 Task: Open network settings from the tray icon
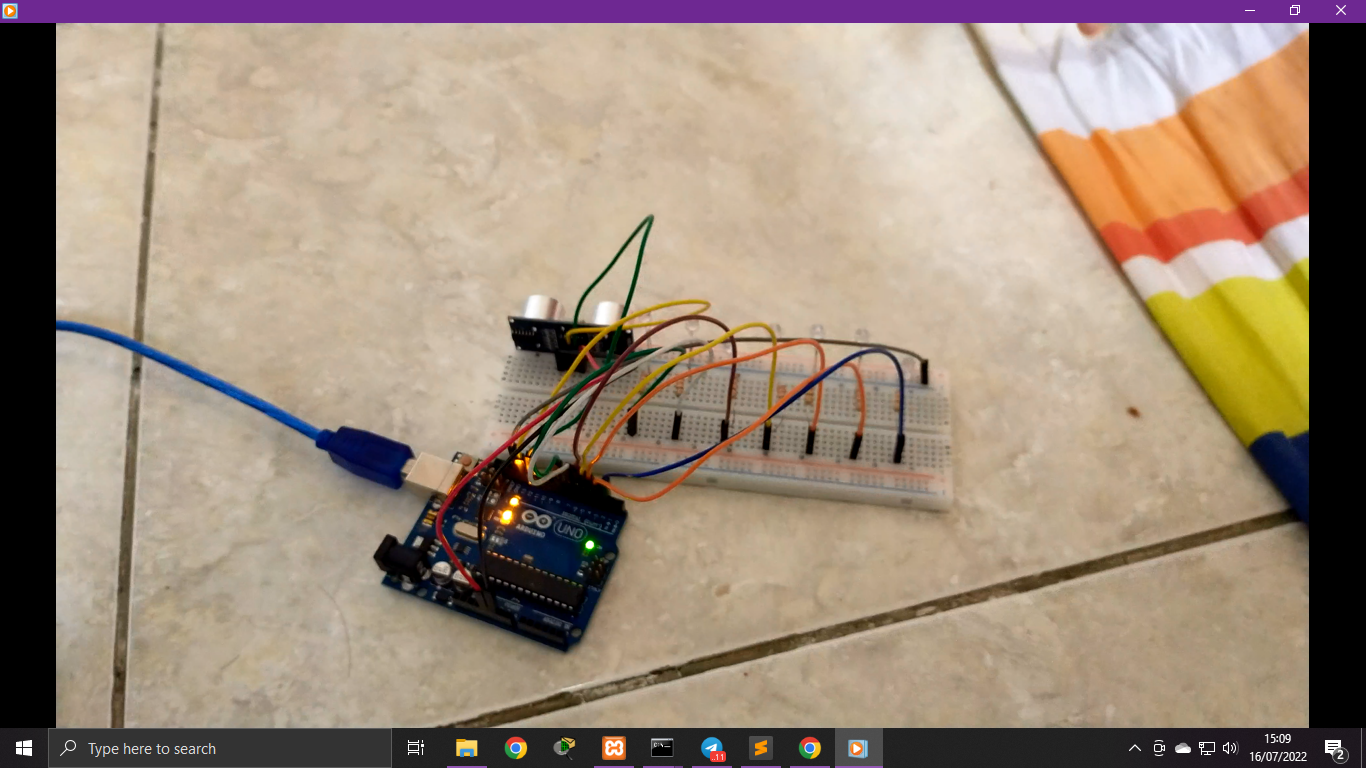(x=1207, y=748)
